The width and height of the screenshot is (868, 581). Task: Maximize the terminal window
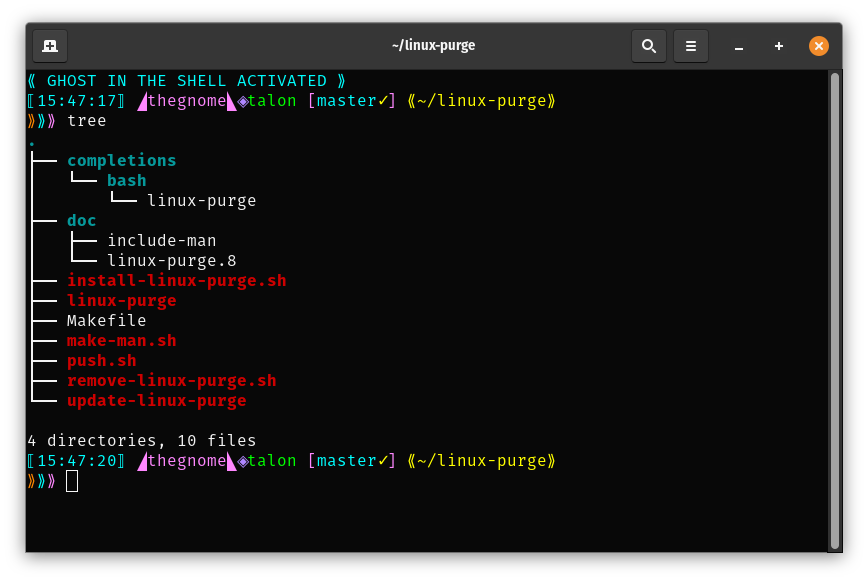[x=779, y=46]
